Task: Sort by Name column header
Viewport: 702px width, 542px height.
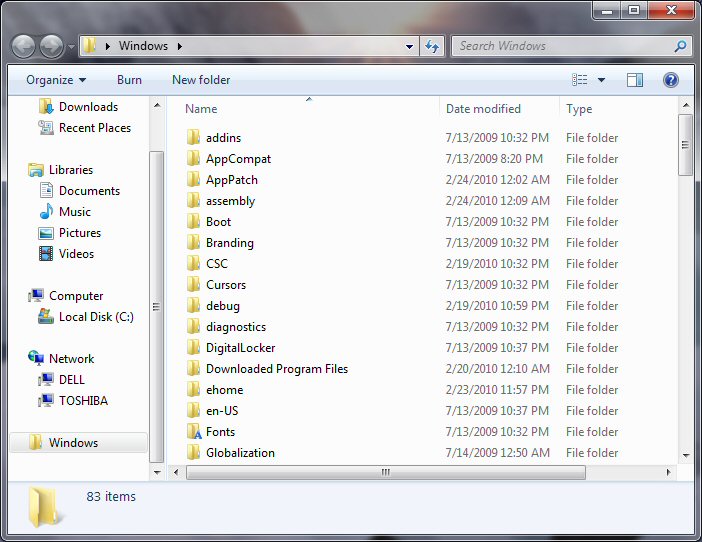Action: (201, 109)
